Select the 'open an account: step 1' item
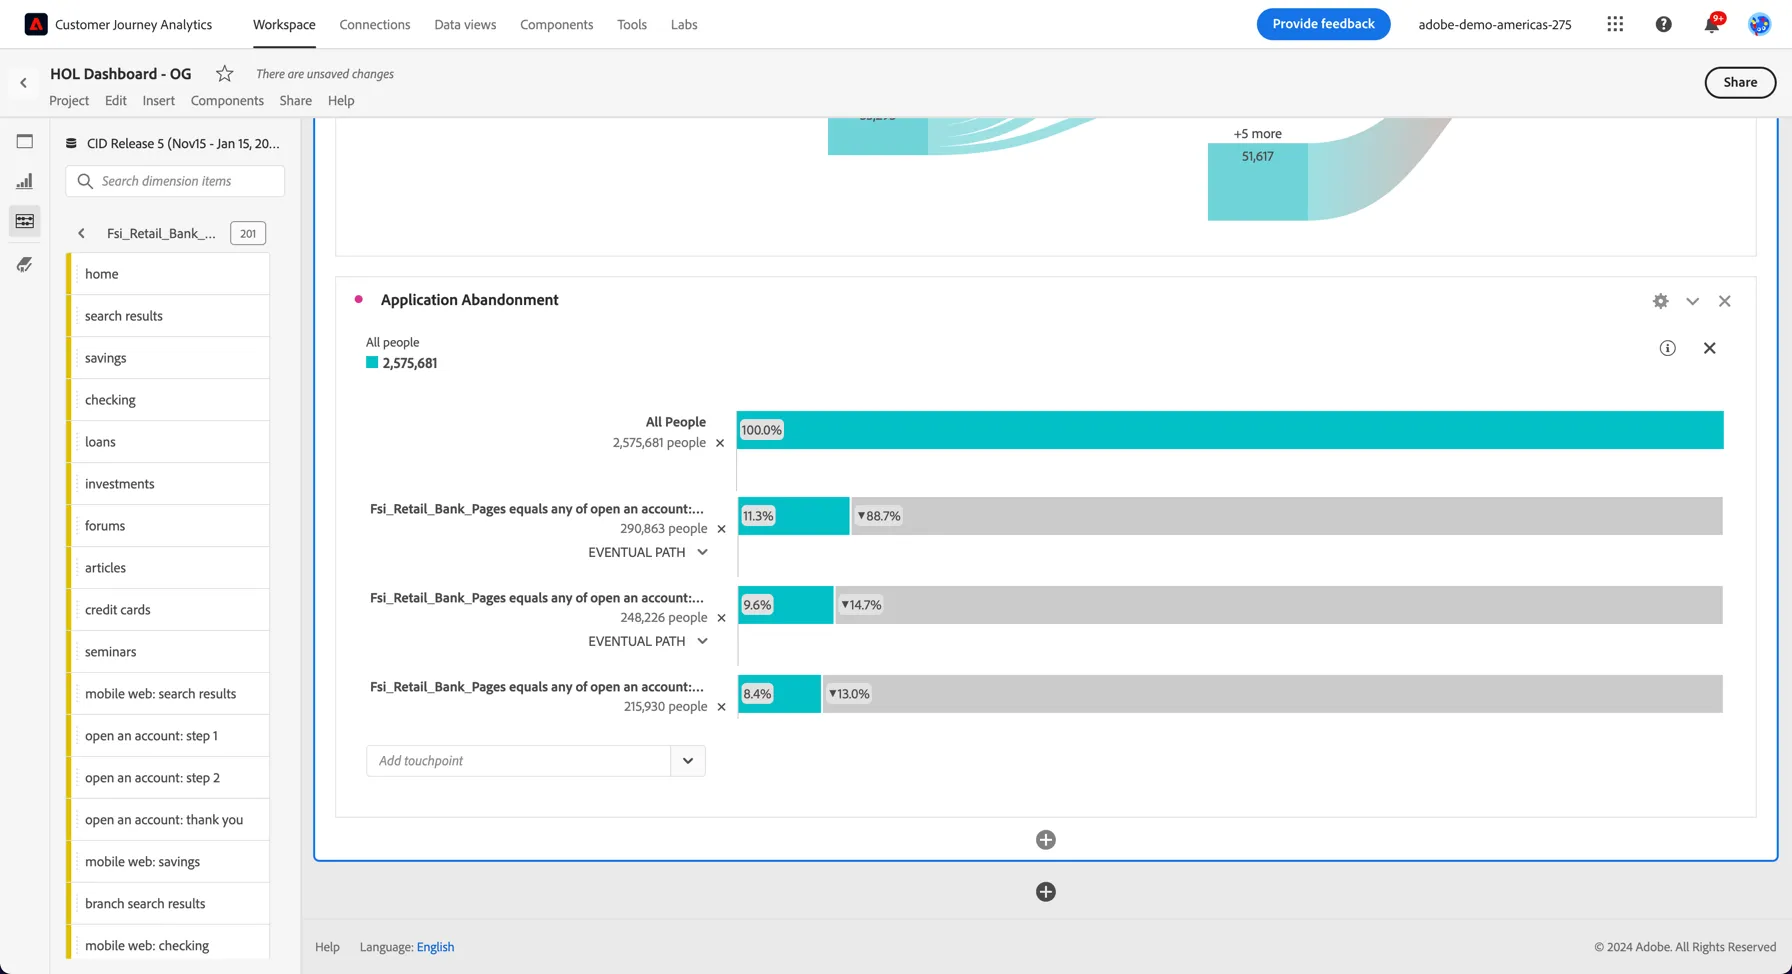Screen dimensions: 1792x974 (170, 736)
